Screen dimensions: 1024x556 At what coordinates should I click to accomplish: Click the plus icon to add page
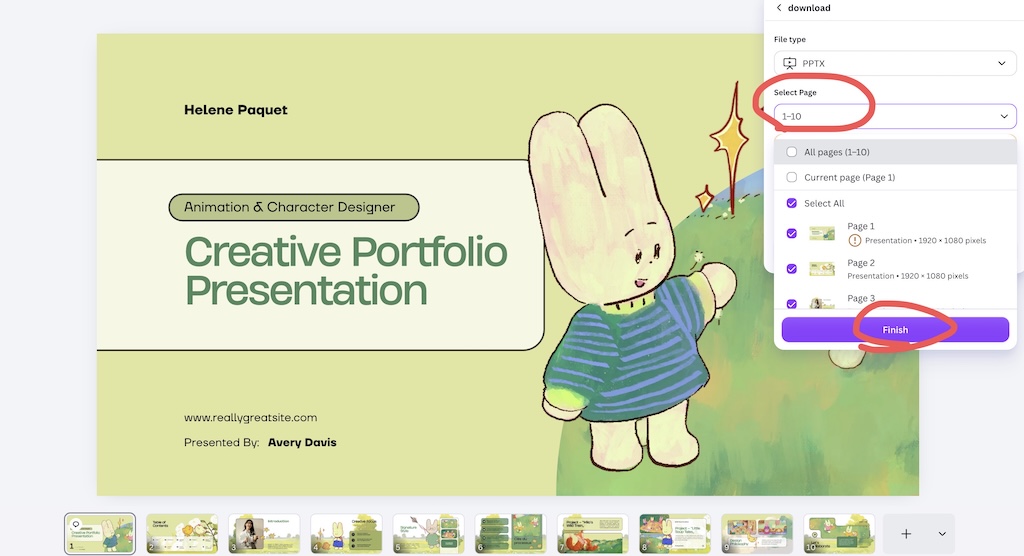pos(906,534)
